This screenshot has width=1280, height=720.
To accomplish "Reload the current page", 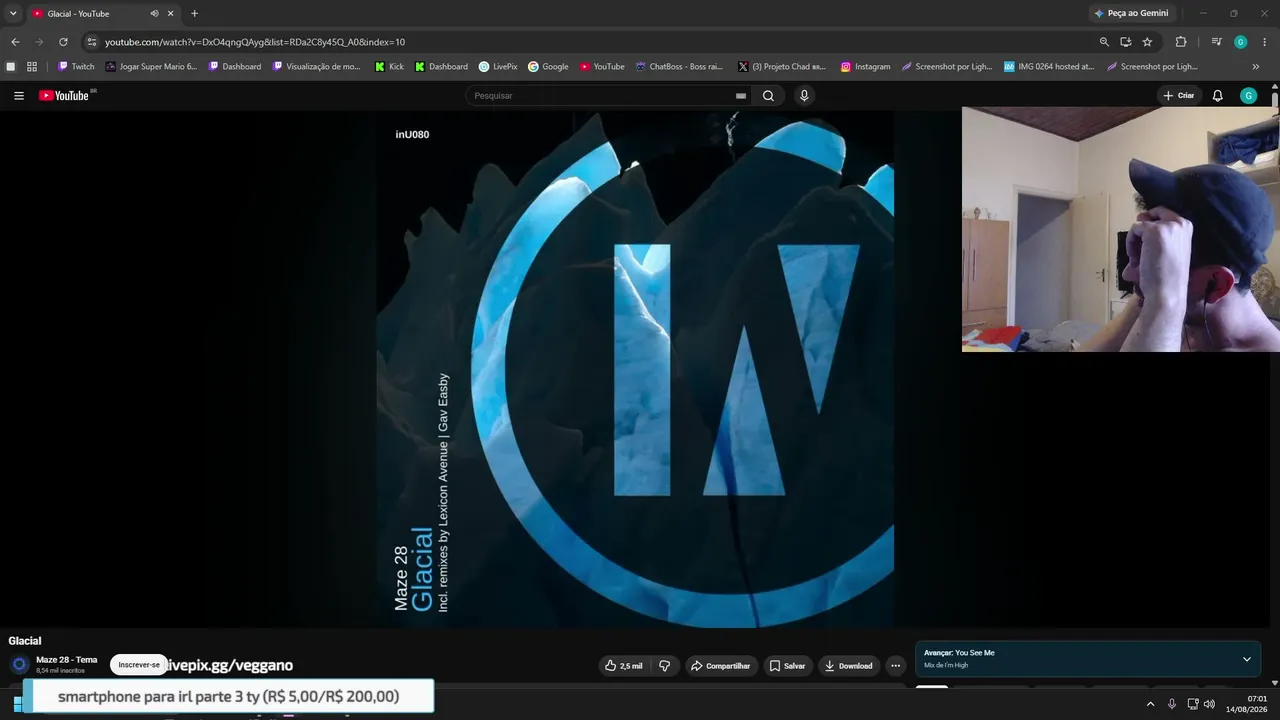I will point(63,42).
